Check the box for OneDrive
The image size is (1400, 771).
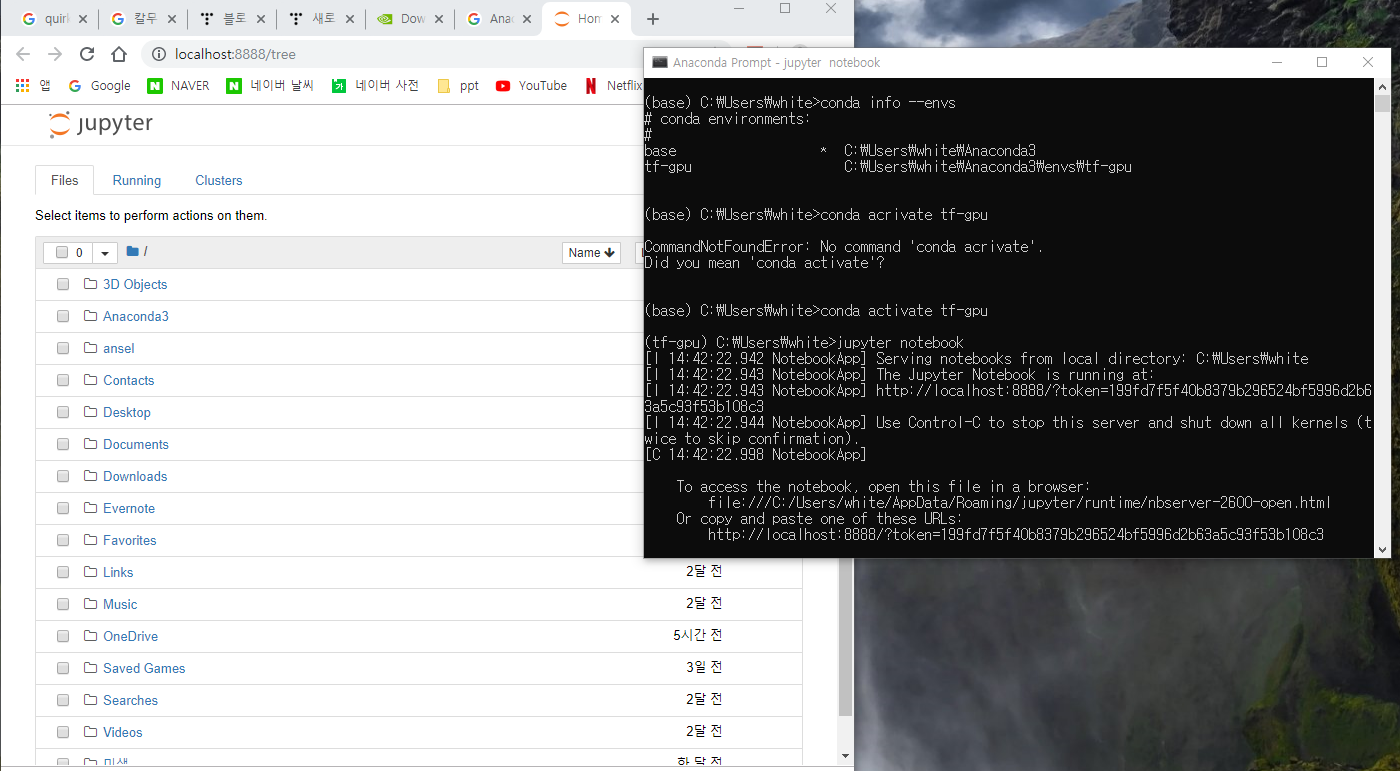pyautogui.click(x=63, y=636)
